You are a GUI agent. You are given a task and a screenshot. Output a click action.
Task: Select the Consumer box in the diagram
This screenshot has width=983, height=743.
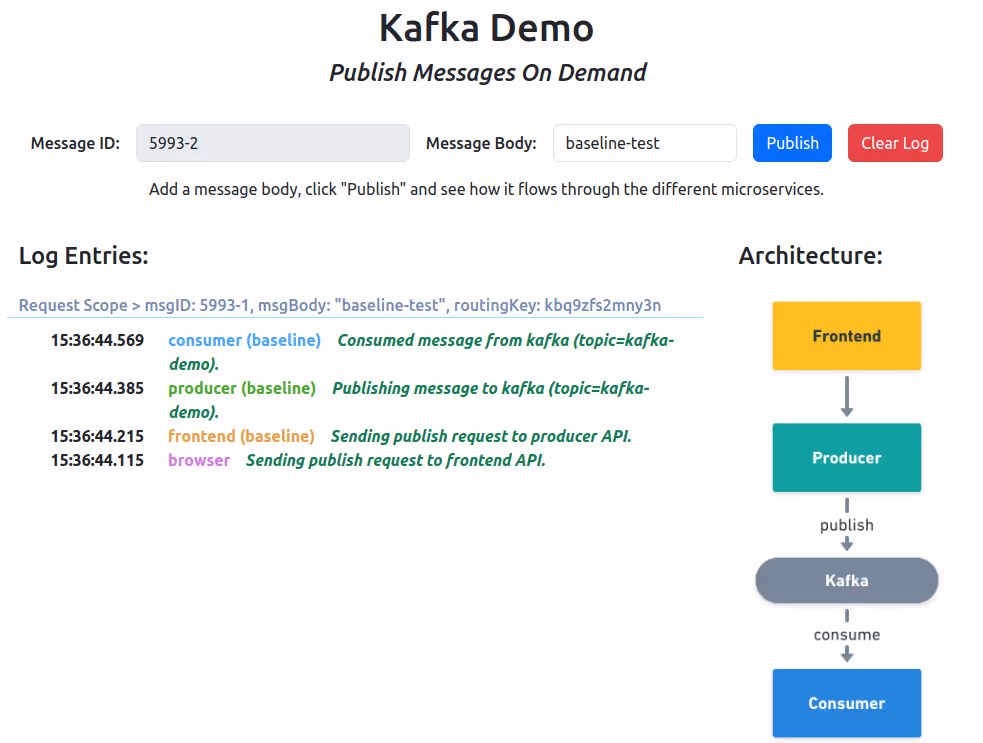(x=846, y=703)
